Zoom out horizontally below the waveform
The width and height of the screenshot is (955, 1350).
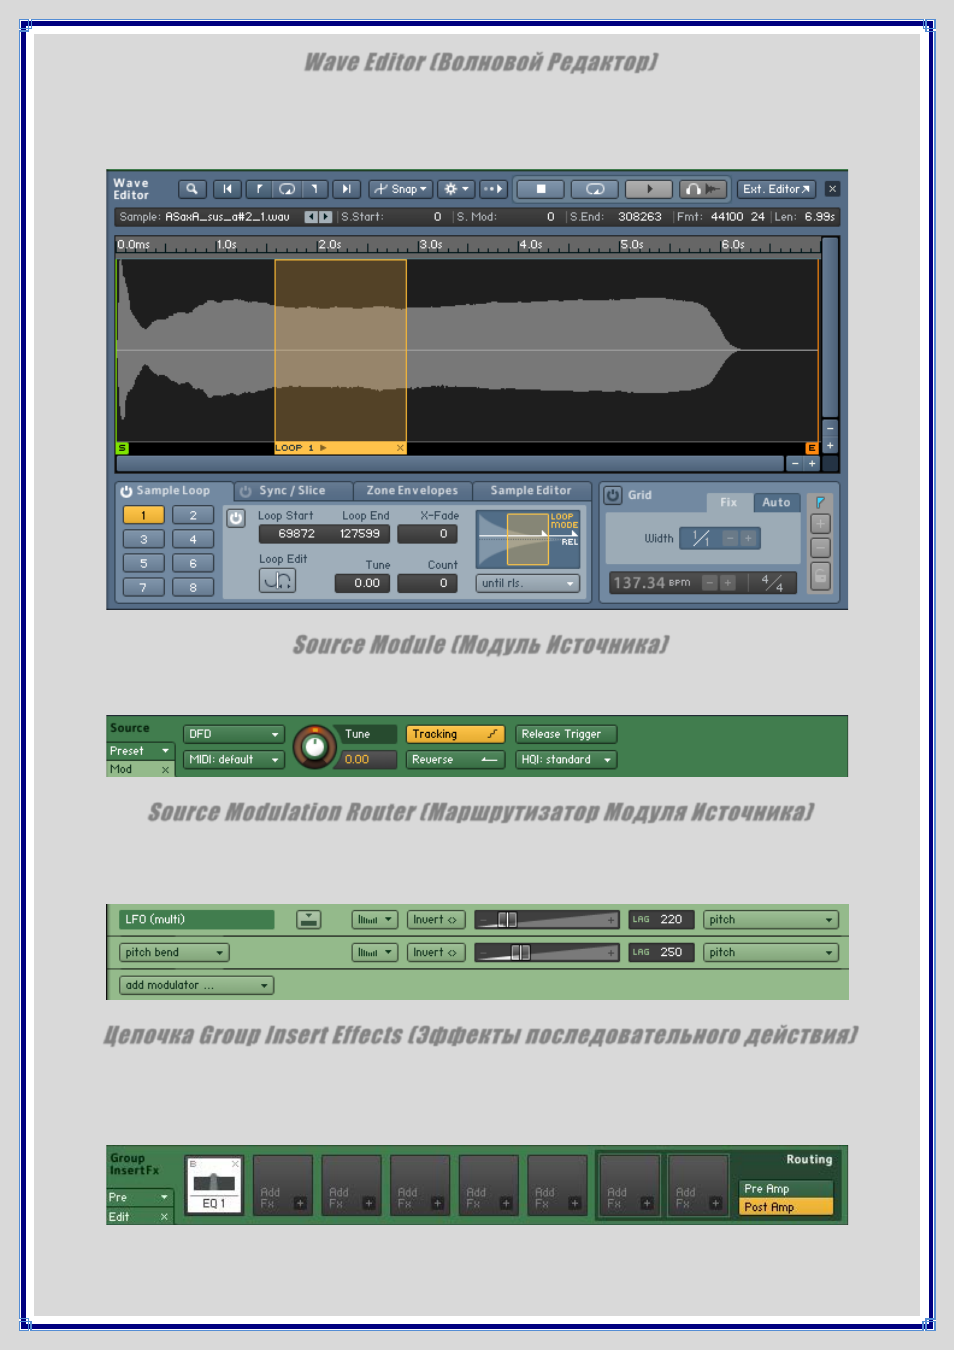[x=795, y=464]
